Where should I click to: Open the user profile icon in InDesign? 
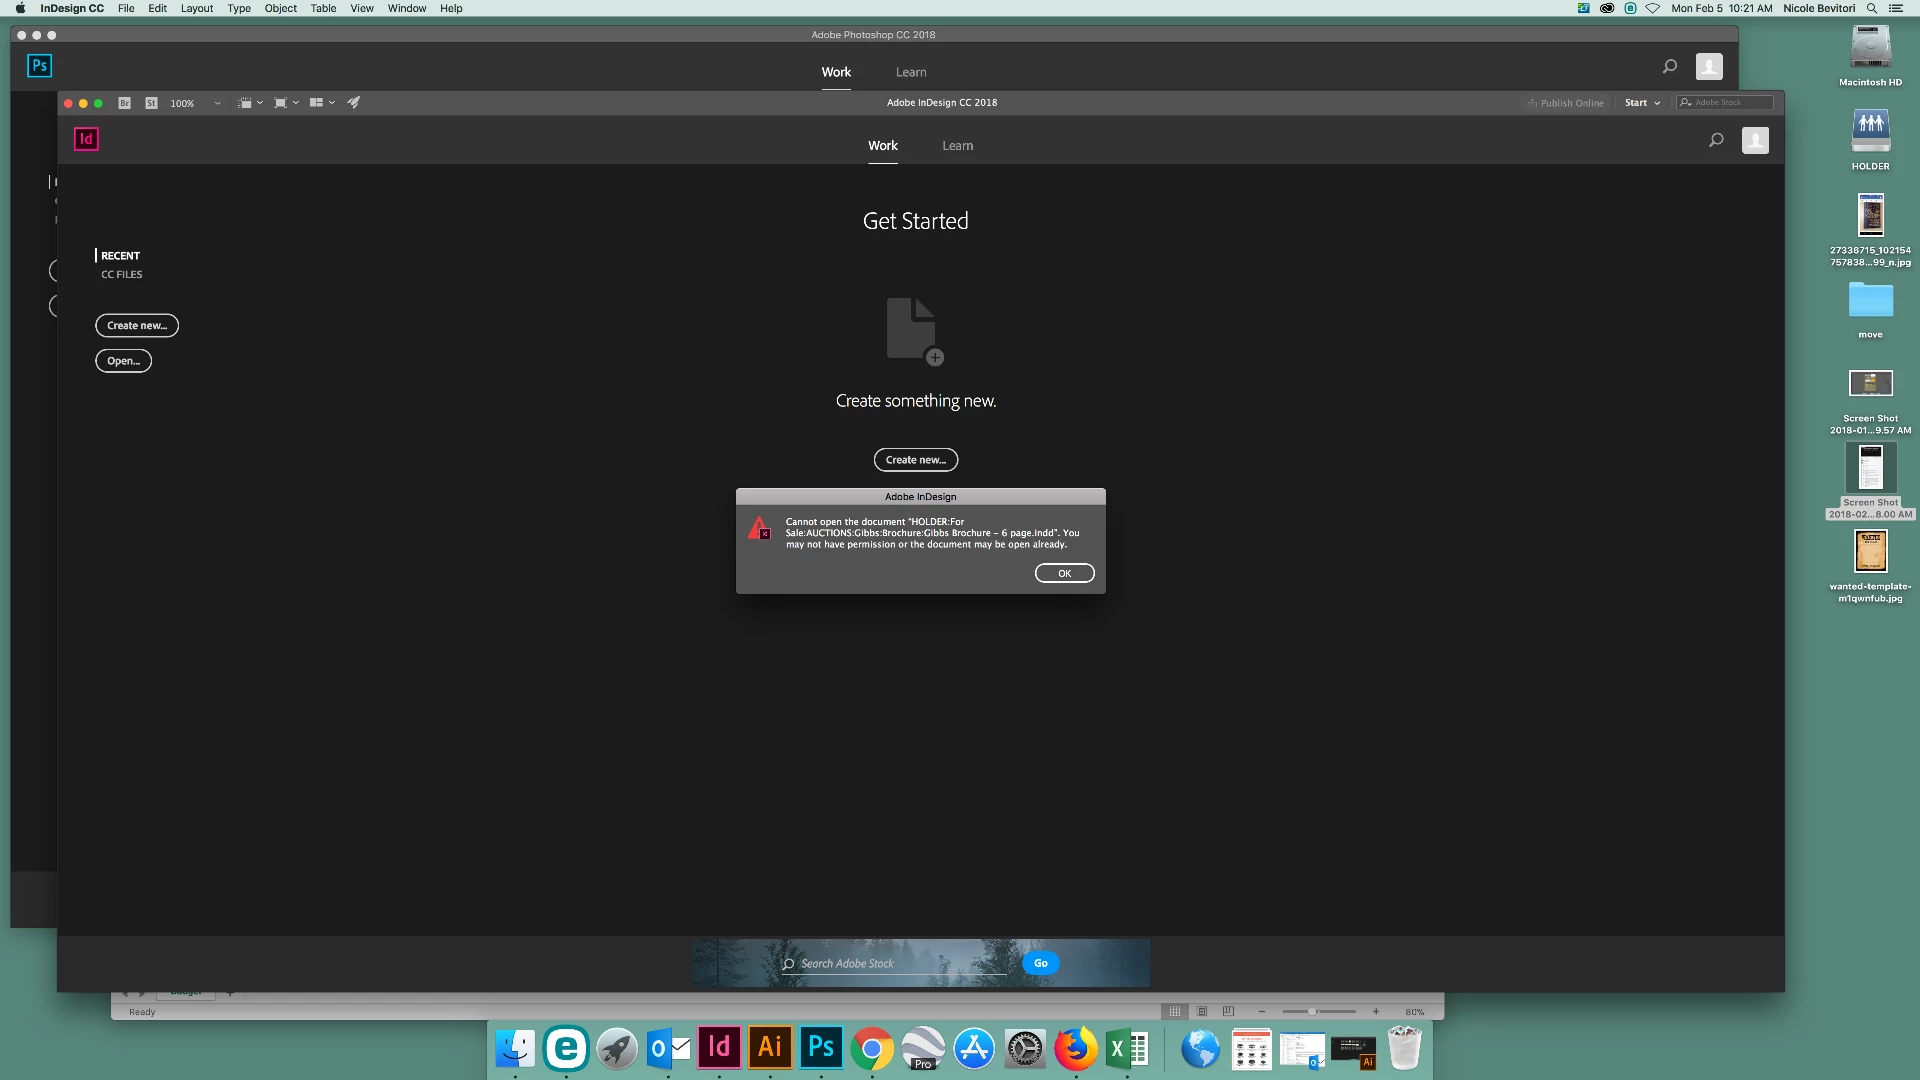coord(1755,140)
